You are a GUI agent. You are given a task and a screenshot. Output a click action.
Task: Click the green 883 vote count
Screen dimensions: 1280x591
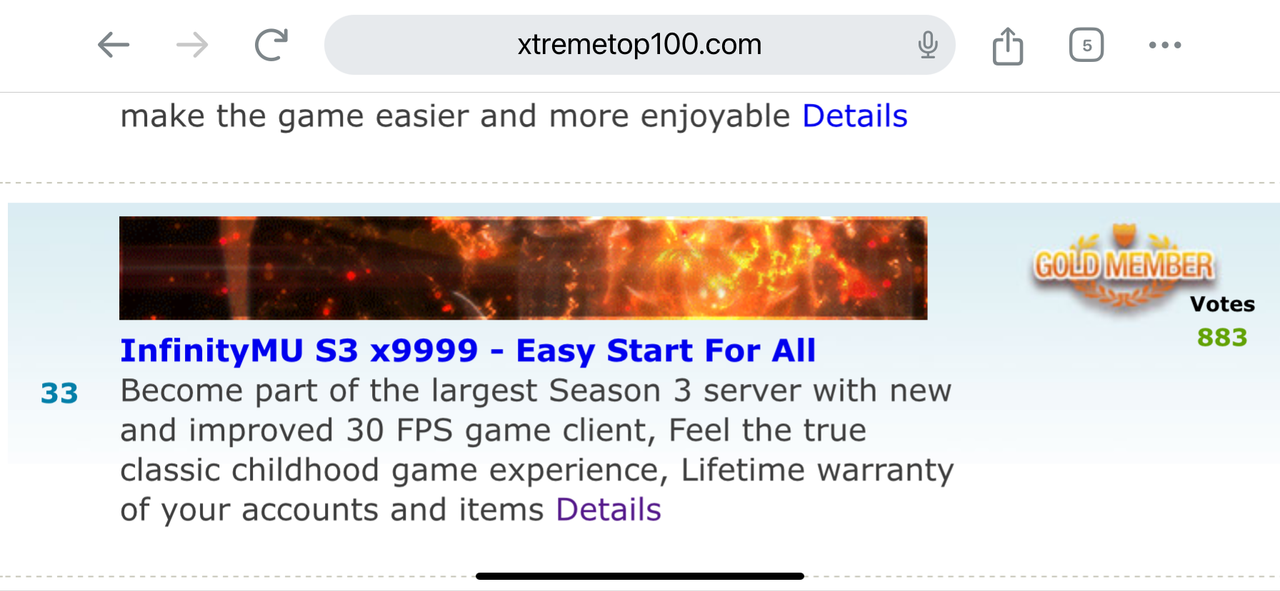pyautogui.click(x=1222, y=337)
